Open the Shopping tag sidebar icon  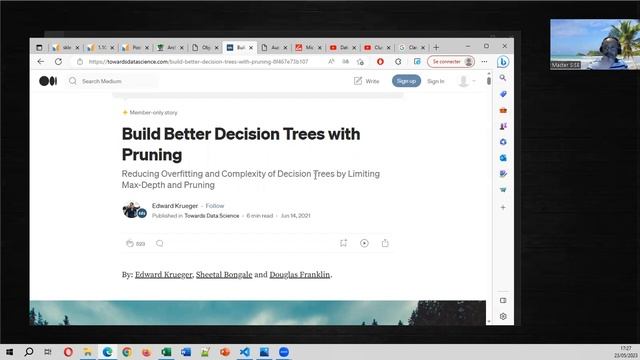click(x=503, y=94)
